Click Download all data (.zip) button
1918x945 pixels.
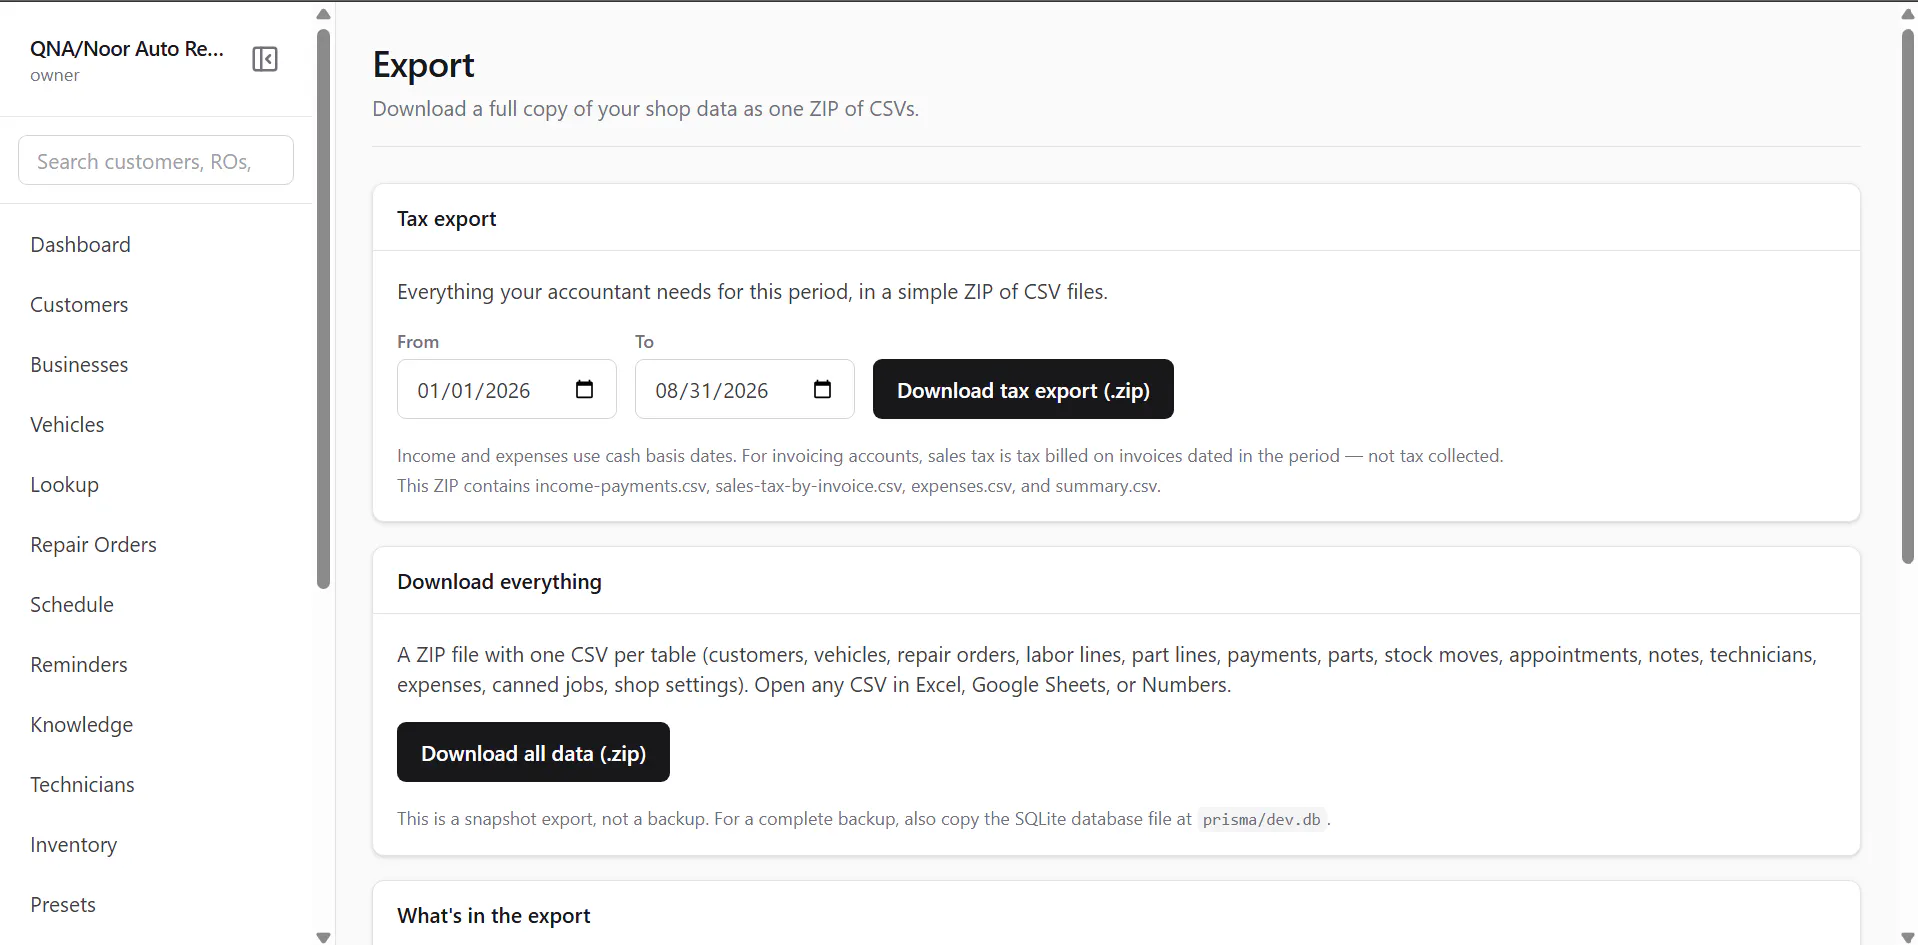(x=533, y=752)
